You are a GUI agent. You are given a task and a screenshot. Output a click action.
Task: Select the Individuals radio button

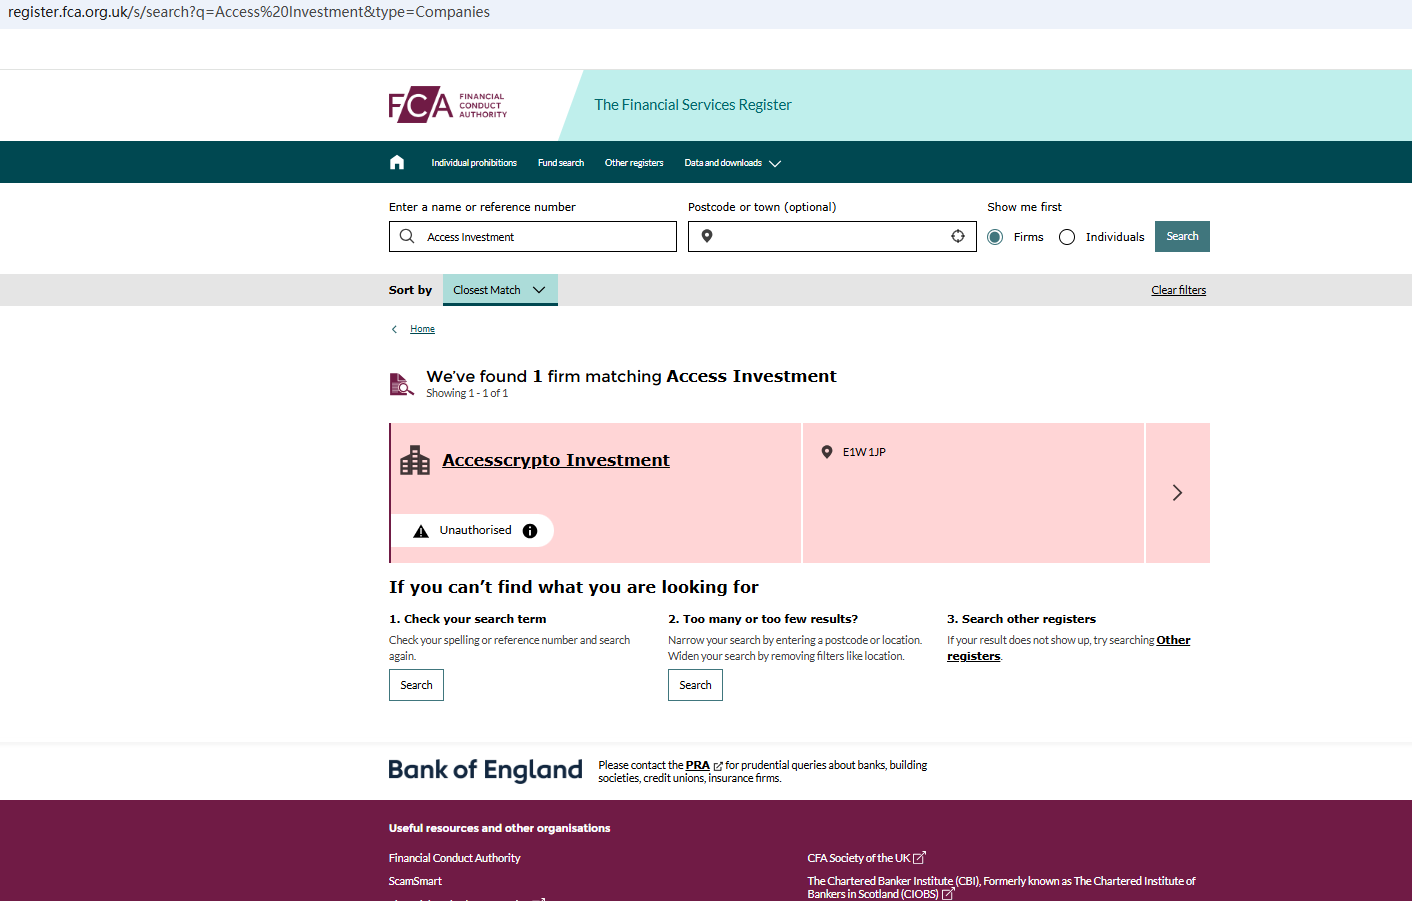[x=1067, y=237]
